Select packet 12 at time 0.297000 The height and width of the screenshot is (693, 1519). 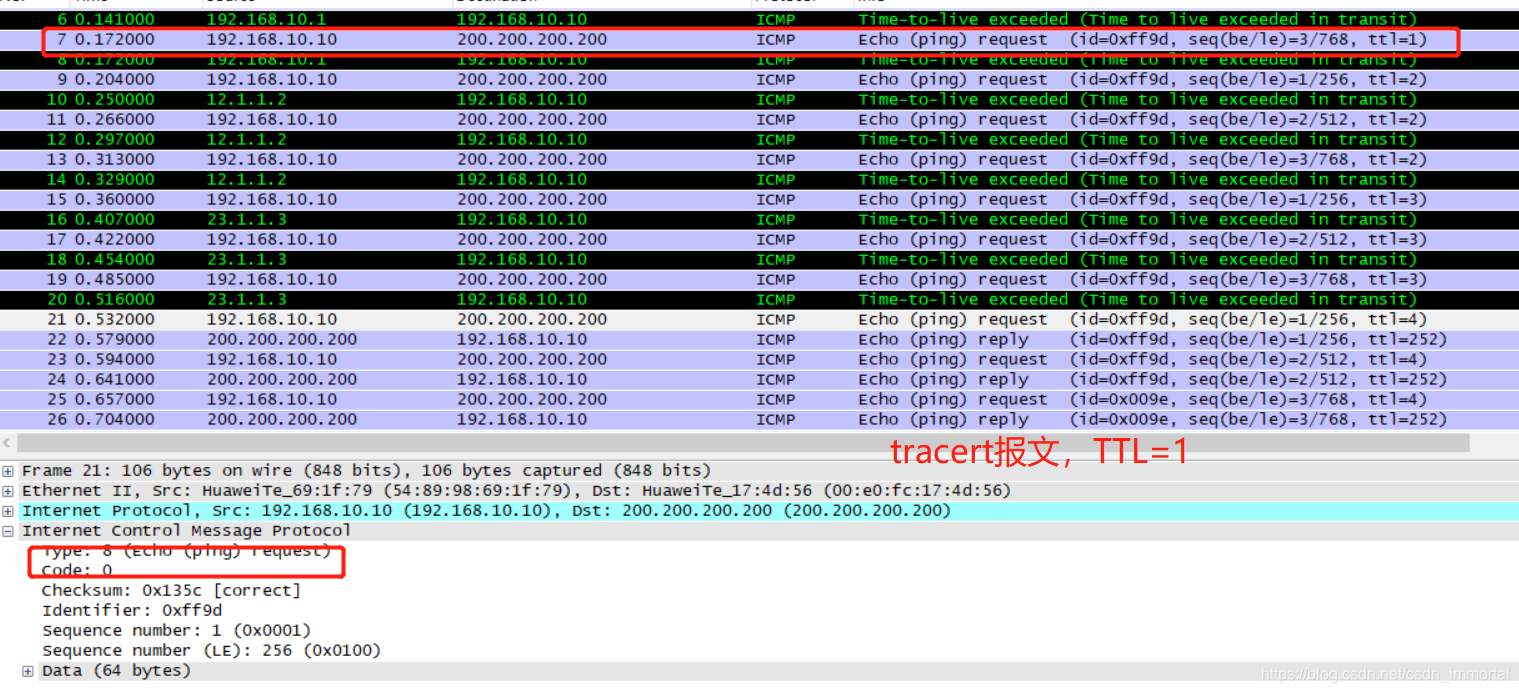tap(759, 140)
